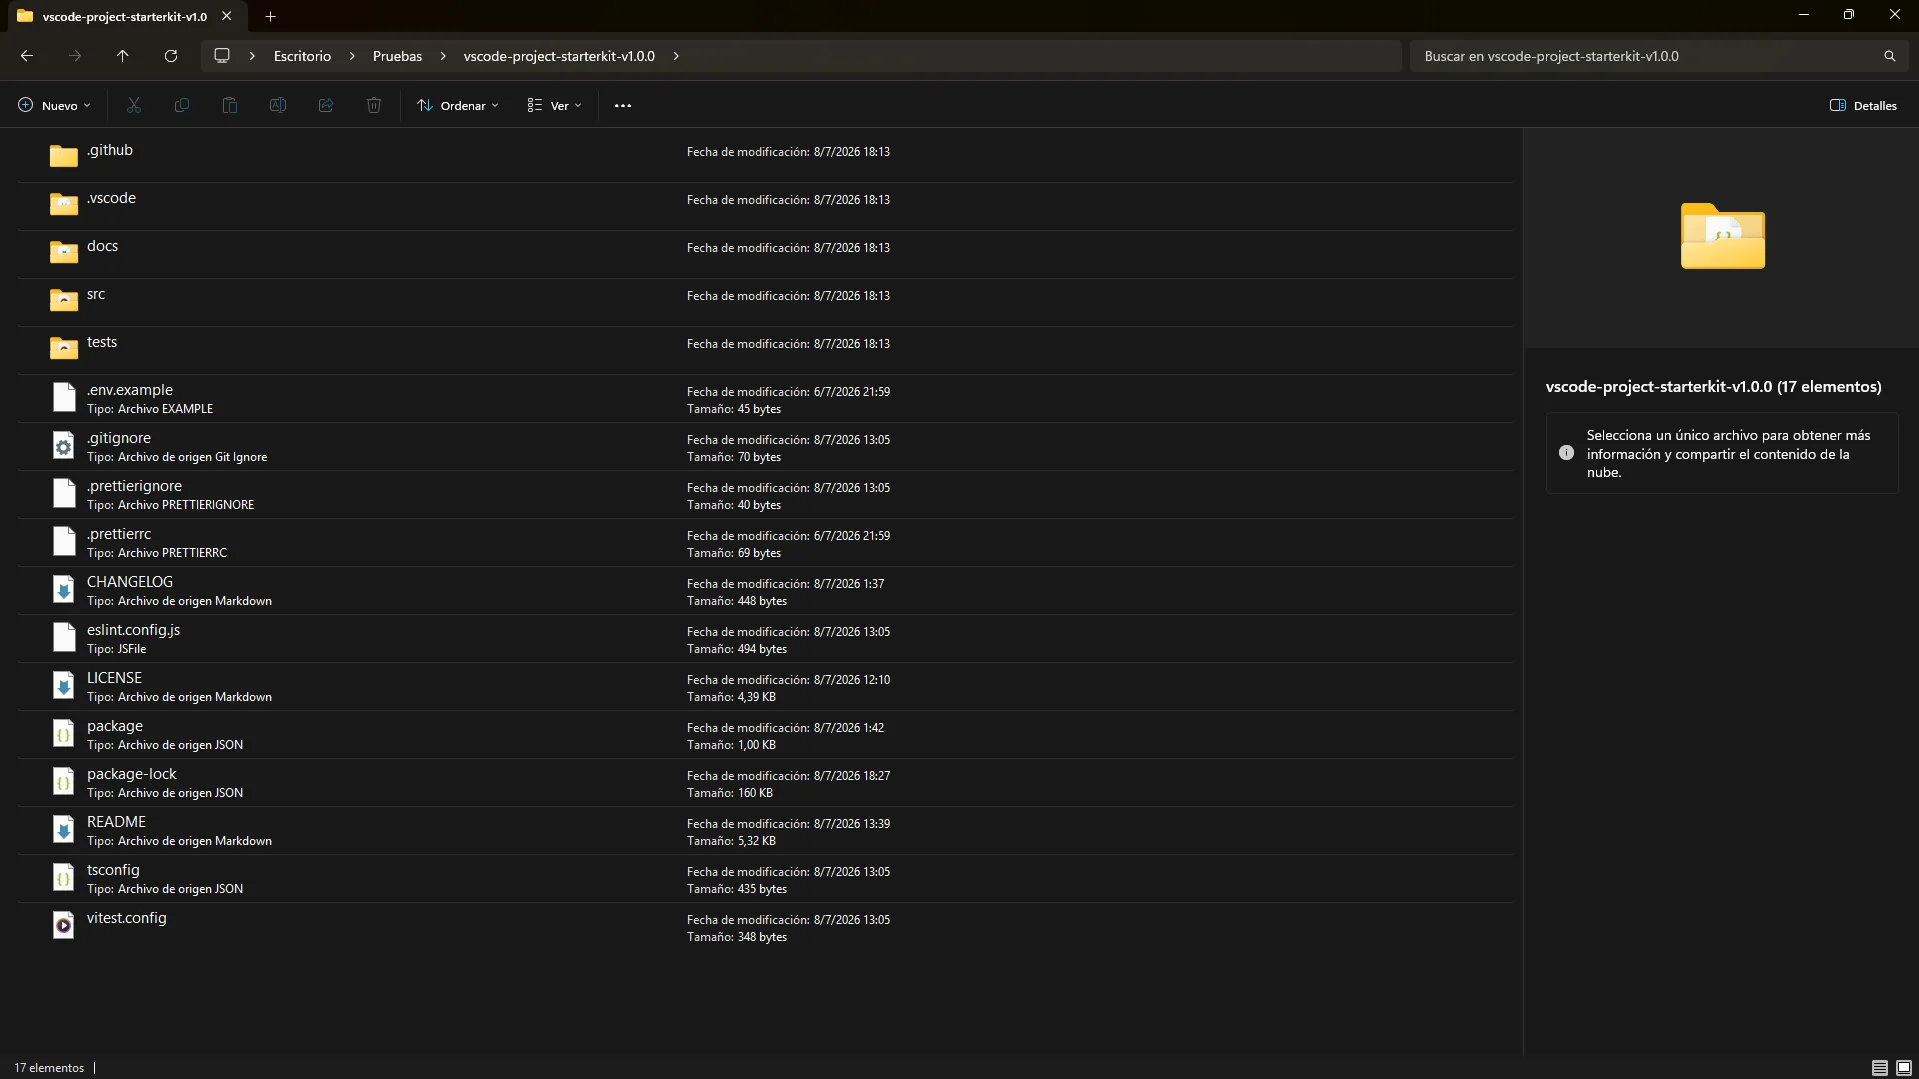Select the .prettierrc file name
The height and width of the screenshot is (1079, 1919).
click(119, 534)
